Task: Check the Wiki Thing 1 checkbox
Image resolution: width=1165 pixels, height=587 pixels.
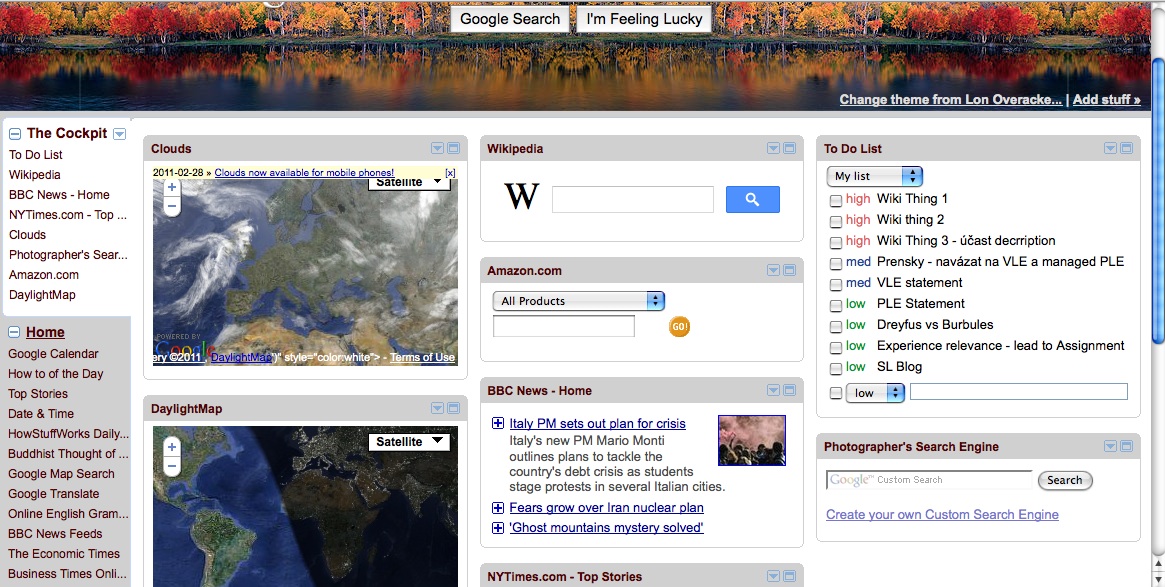Action: click(x=836, y=199)
